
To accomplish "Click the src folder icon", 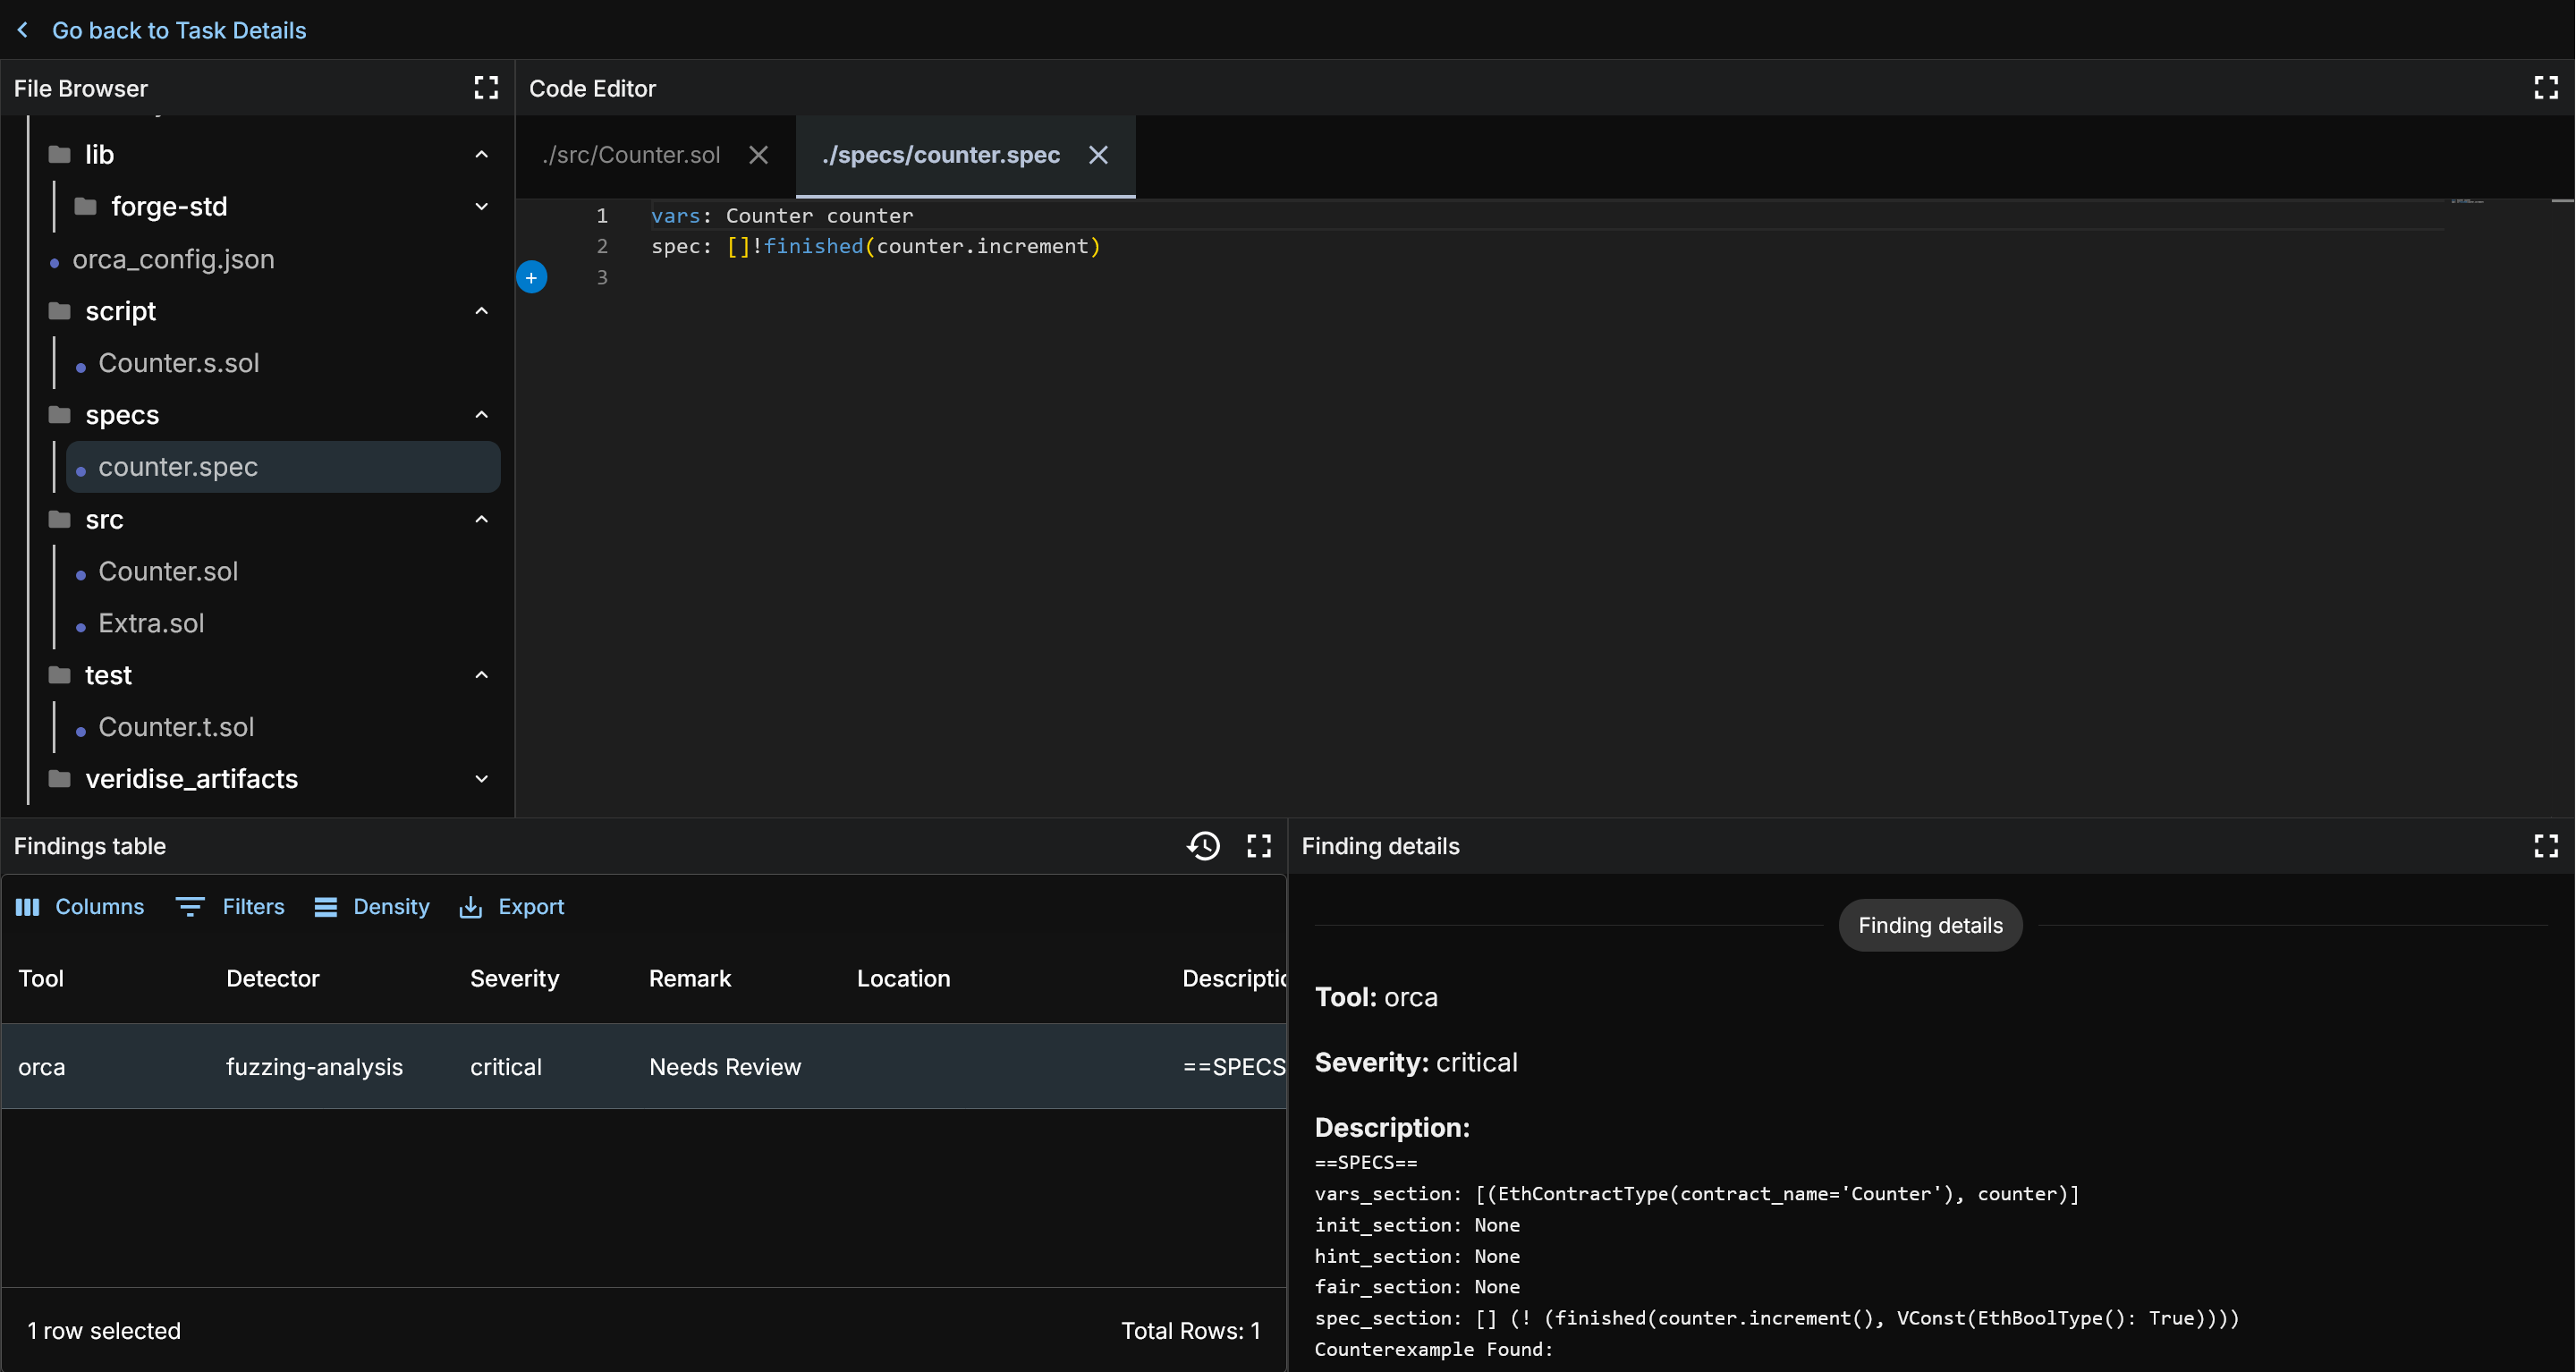I will [x=60, y=519].
